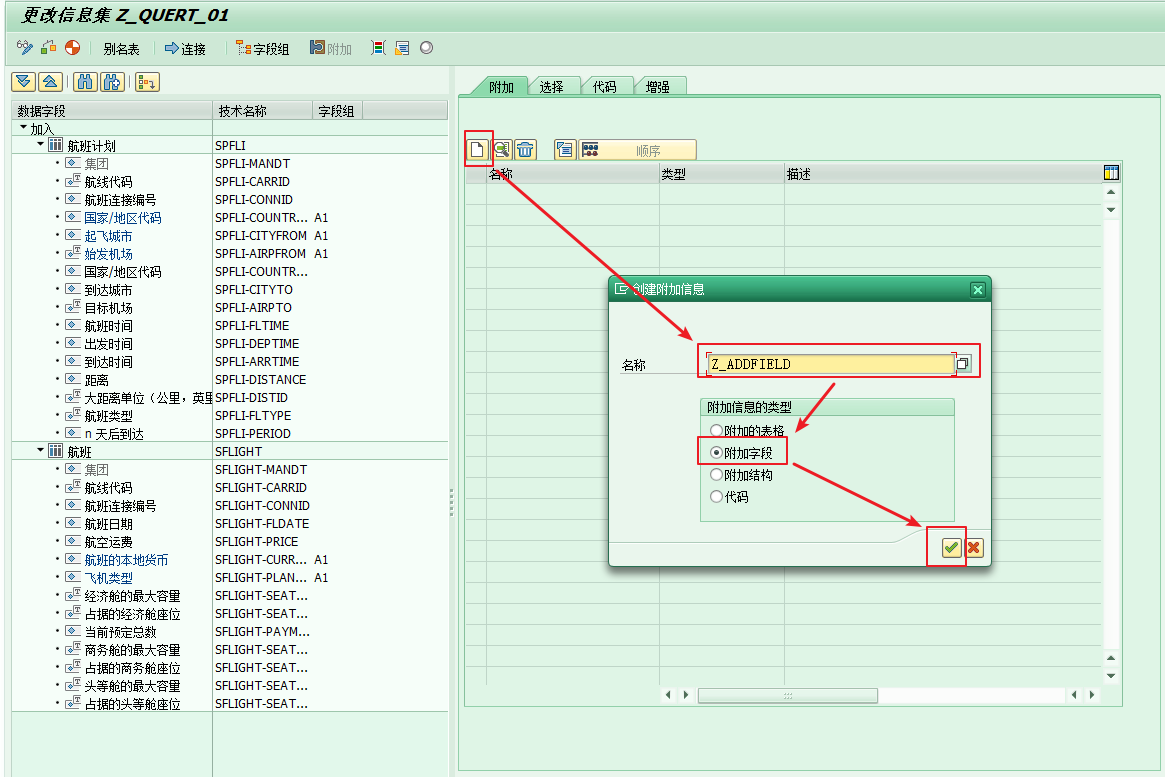Click the green checkmark confirm button
1165x777 pixels.
[951, 548]
